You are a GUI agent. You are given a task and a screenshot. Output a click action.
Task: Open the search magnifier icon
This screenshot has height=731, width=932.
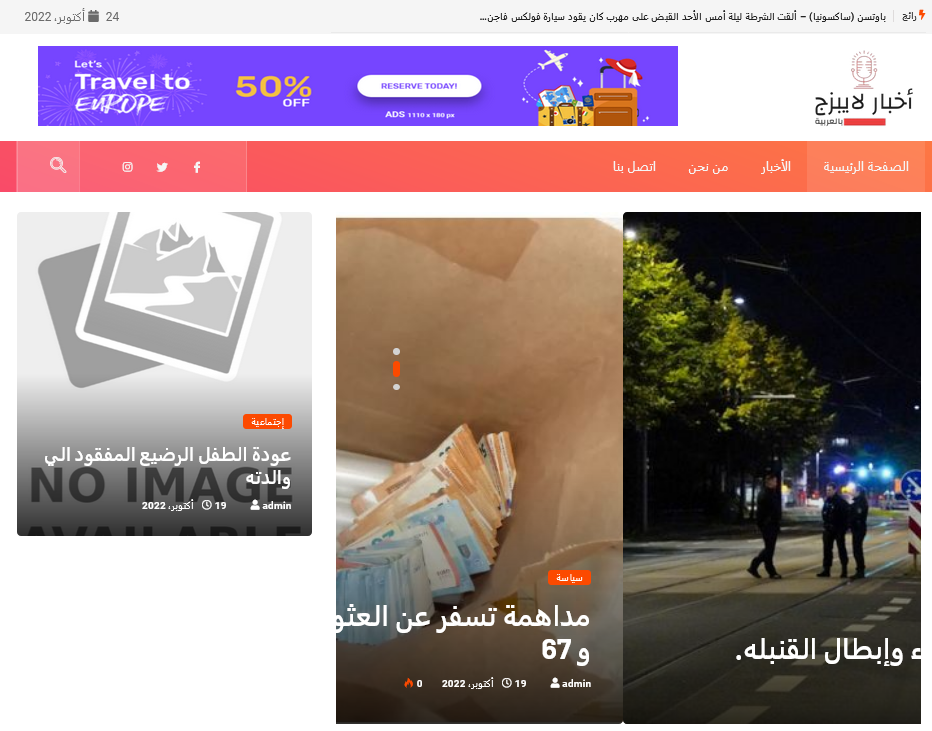[58, 165]
